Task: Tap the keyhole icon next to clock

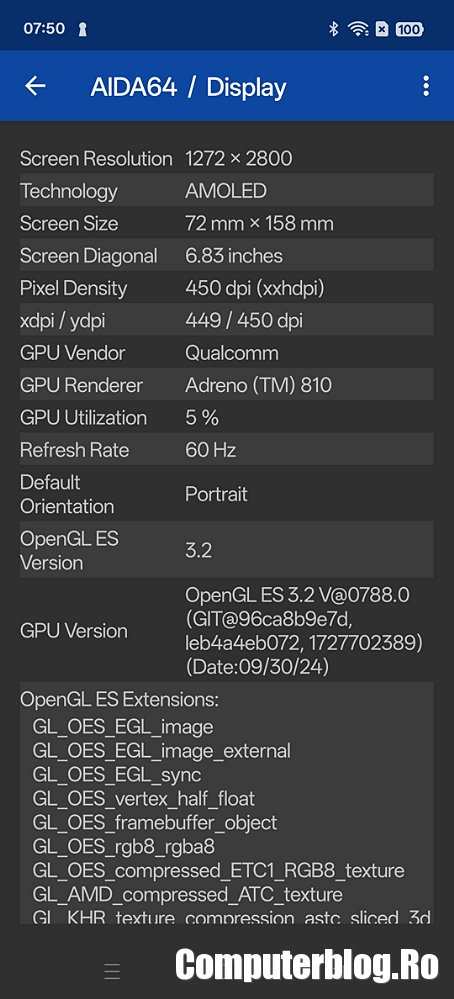Action: pyautogui.click(x=82, y=29)
